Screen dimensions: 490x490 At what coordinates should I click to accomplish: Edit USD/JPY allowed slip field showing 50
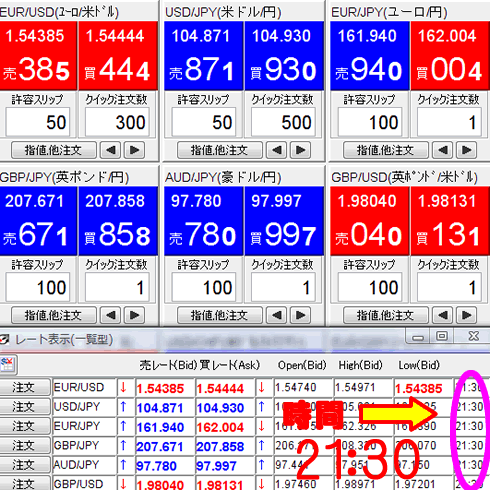click(x=204, y=122)
